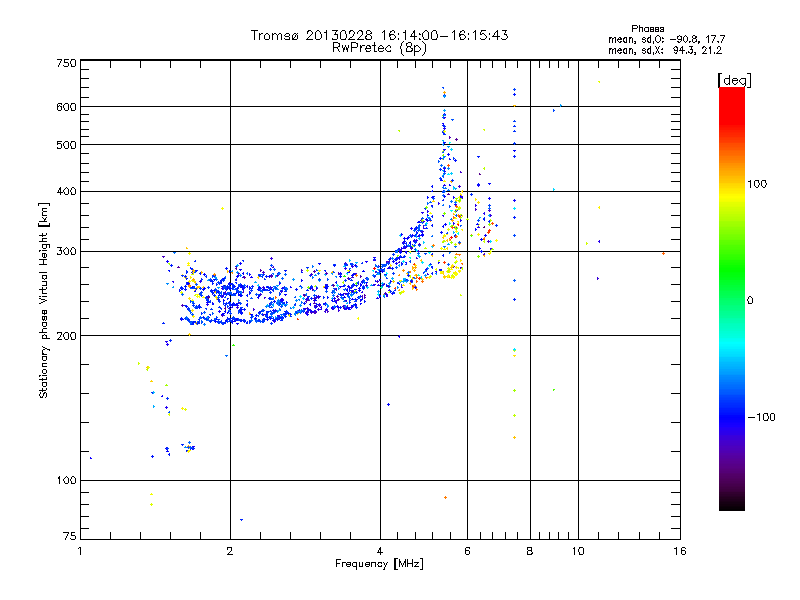Click the y-axis tick label '750'
The image size is (800, 600).
pos(66,63)
